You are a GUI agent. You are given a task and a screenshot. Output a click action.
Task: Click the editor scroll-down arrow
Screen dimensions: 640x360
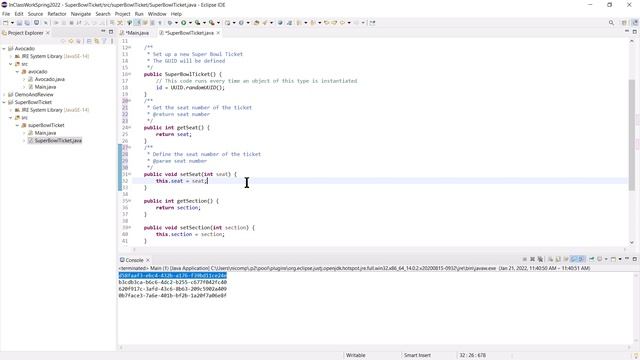point(632,242)
